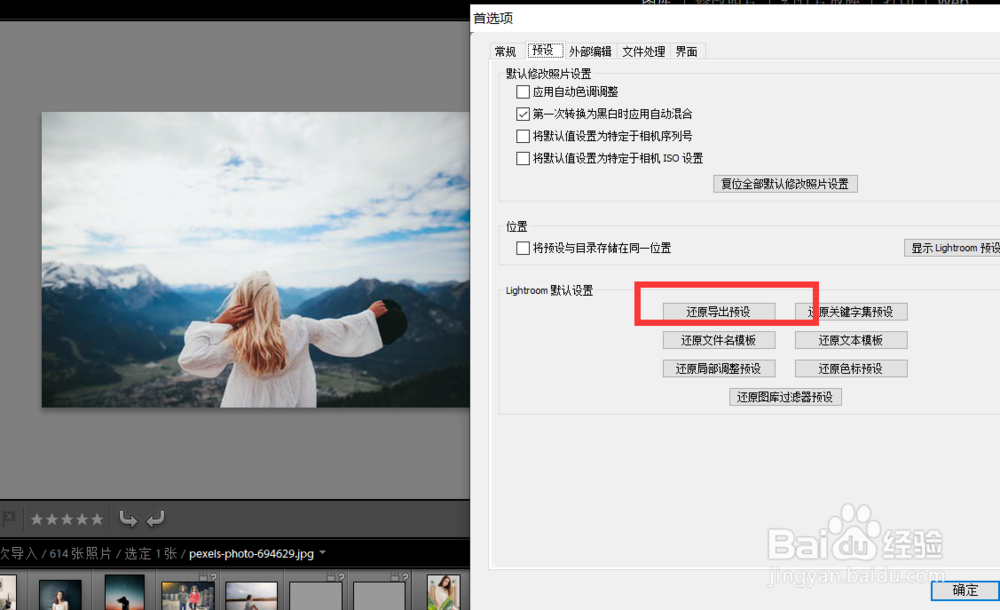Set rating with the third star
The height and width of the screenshot is (610, 1000).
(67, 519)
